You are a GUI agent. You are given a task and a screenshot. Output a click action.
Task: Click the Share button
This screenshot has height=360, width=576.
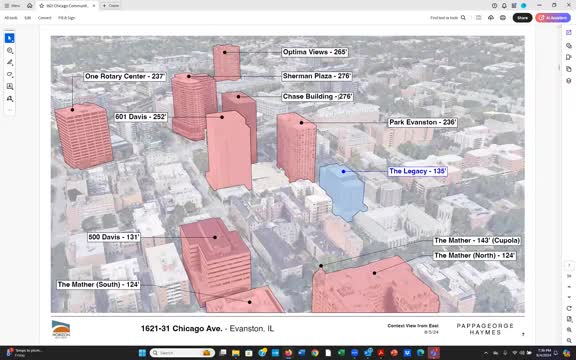point(522,18)
